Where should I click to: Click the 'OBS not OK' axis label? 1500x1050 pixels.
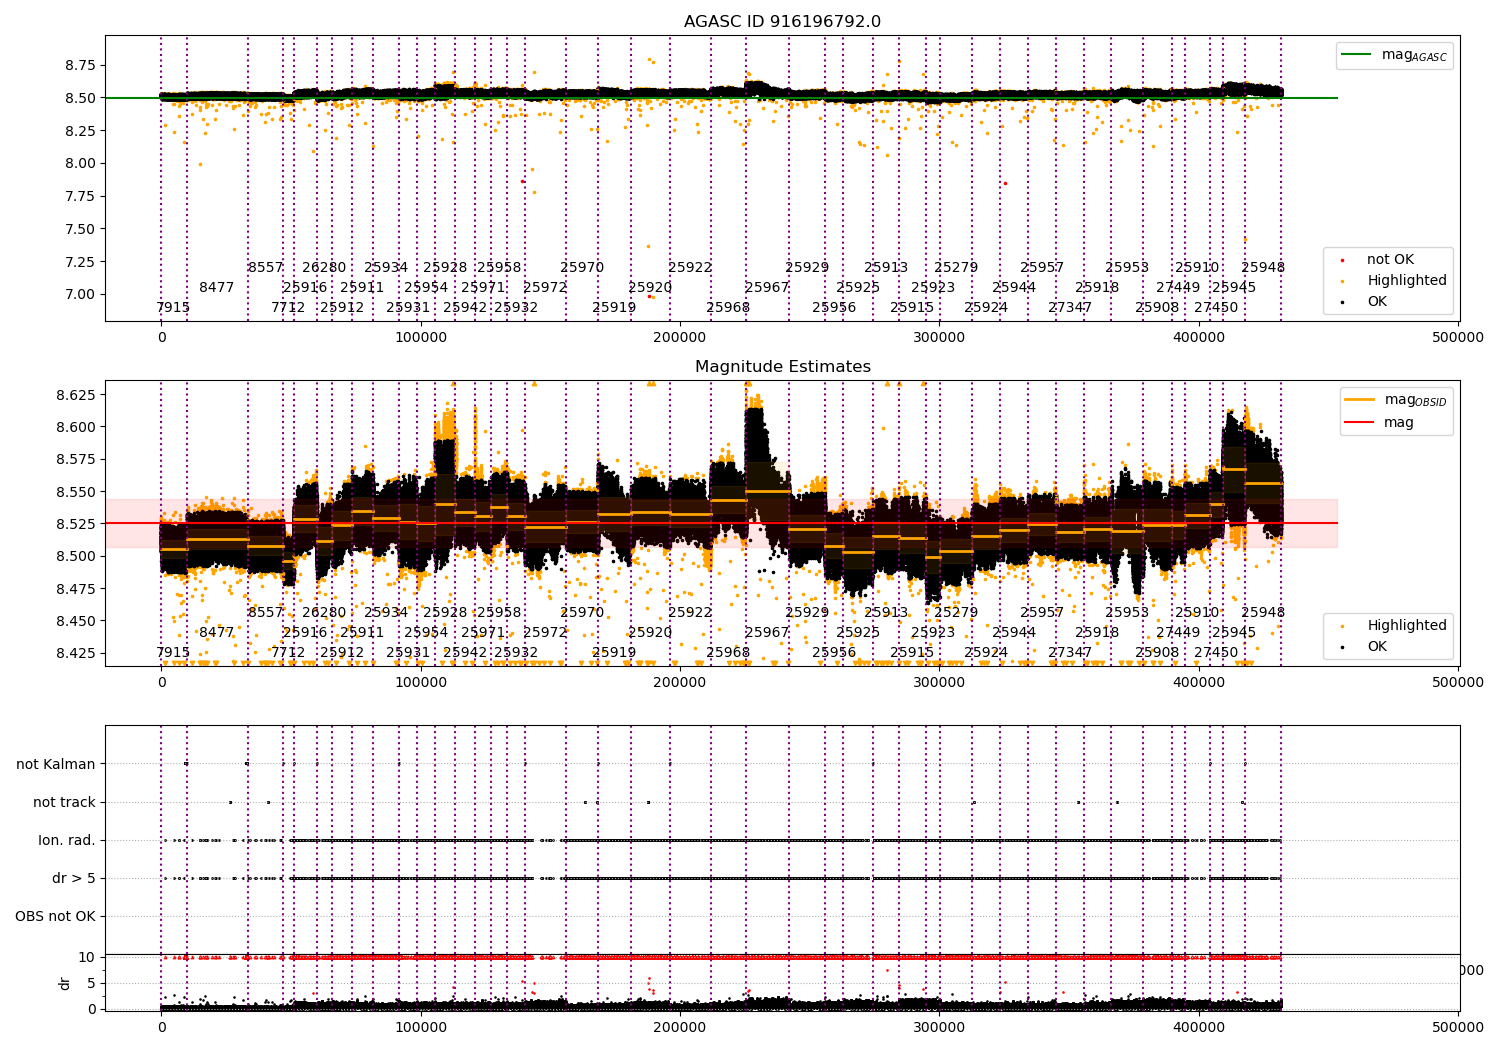coord(55,916)
